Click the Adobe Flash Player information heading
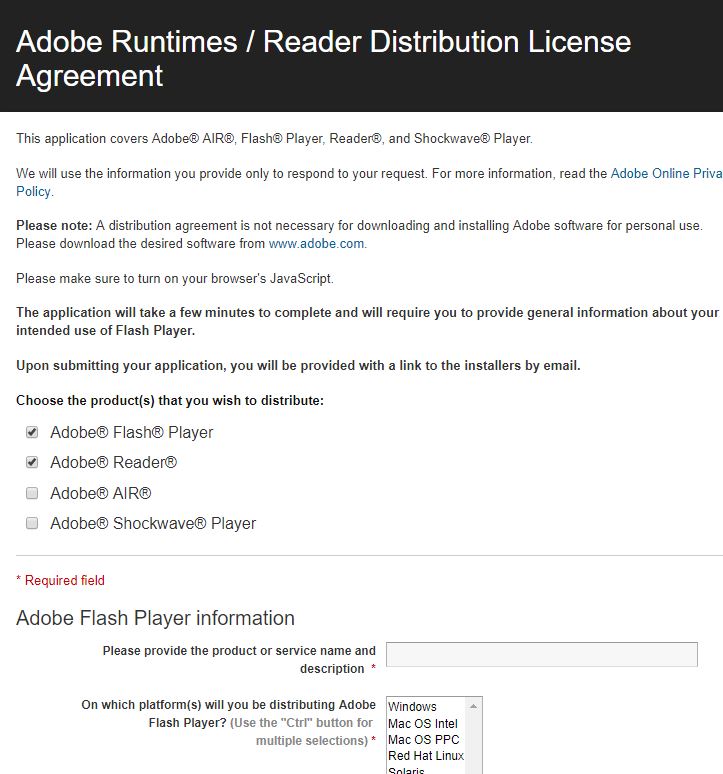This screenshot has width=723, height=774. (x=155, y=618)
